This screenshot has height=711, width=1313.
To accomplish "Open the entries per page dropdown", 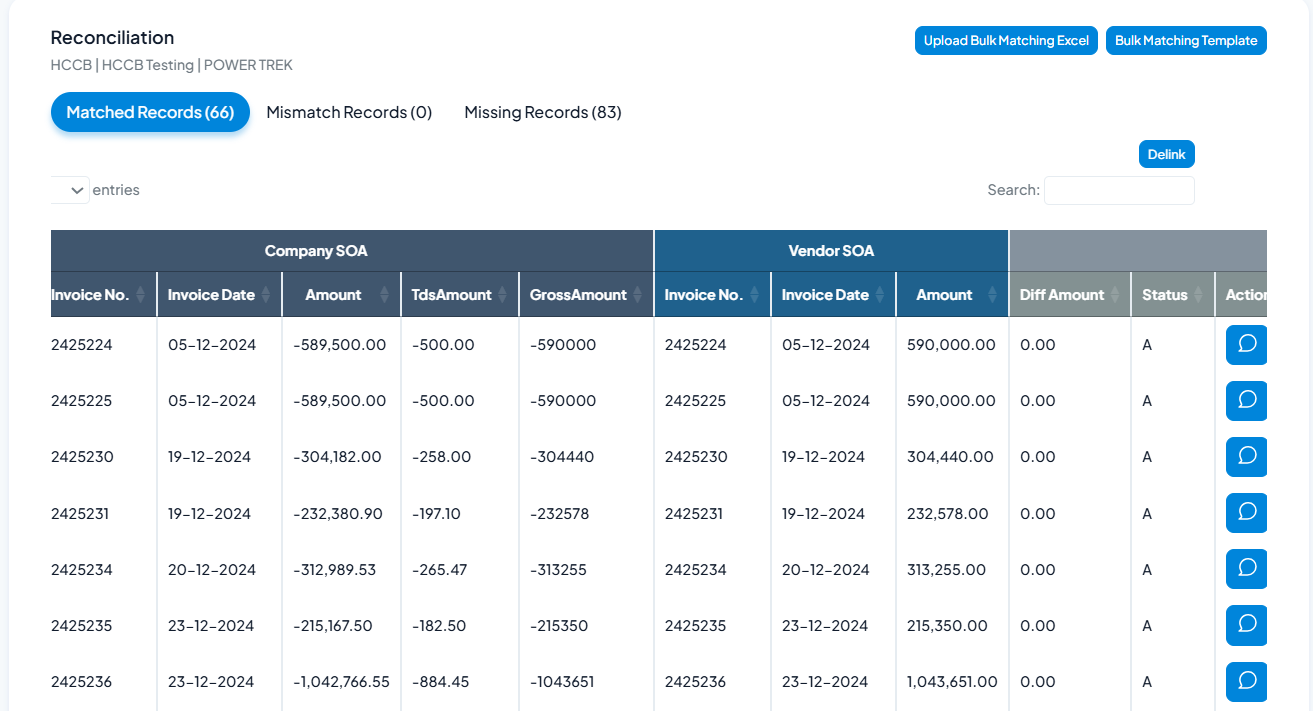I will (x=70, y=190).
